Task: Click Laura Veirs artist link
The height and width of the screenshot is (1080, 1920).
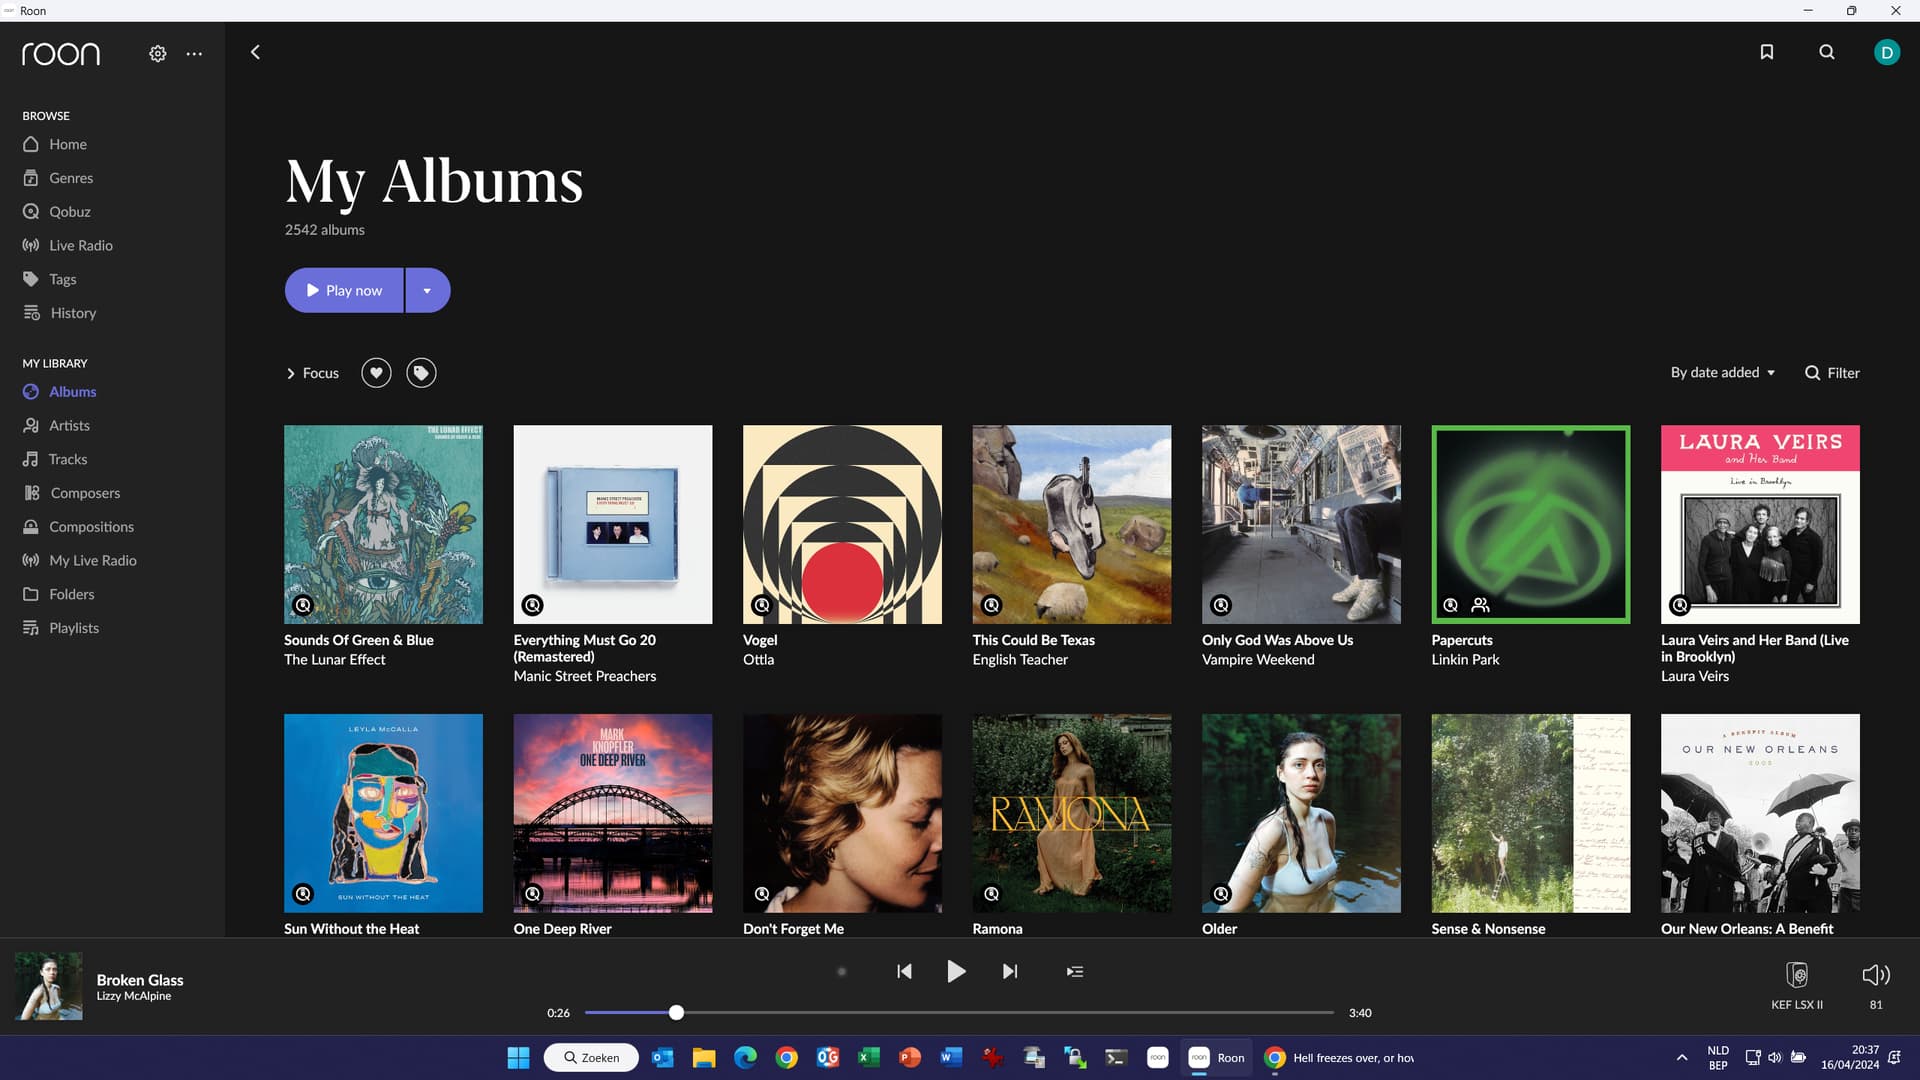Action: 1695,676
